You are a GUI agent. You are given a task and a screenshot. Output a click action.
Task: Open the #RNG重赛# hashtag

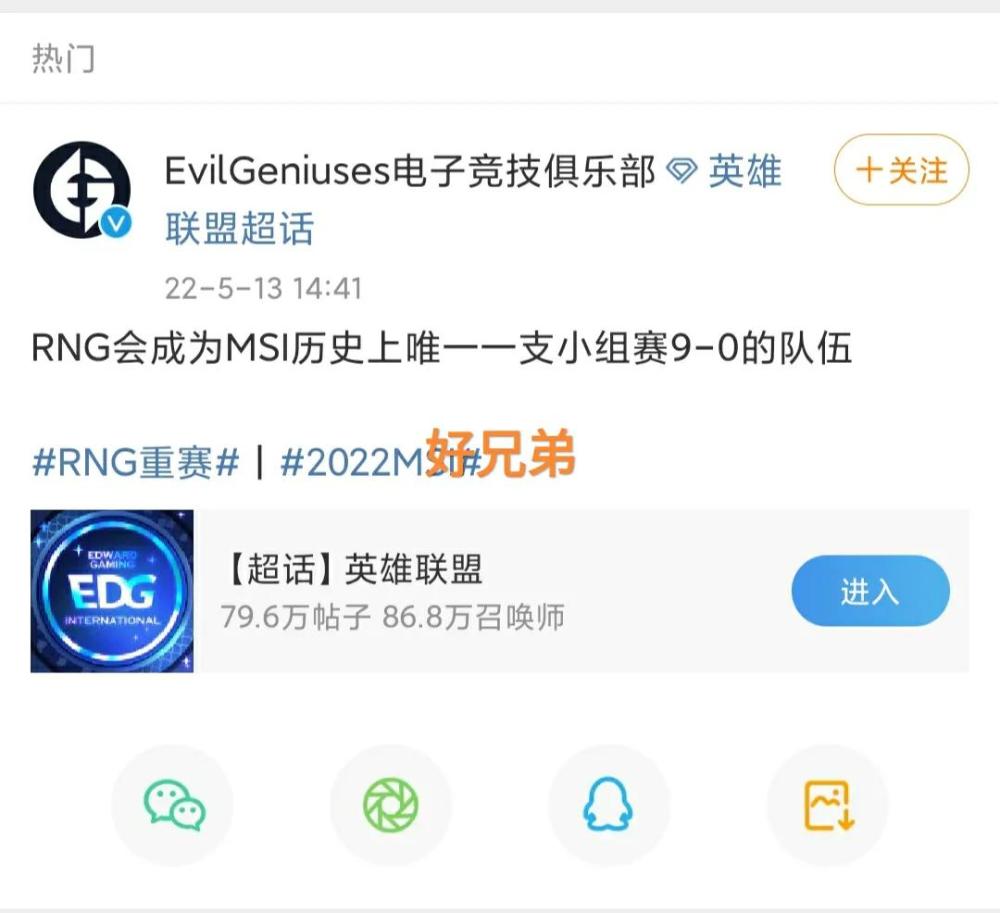pyautogui.click(x=136, y=462)
